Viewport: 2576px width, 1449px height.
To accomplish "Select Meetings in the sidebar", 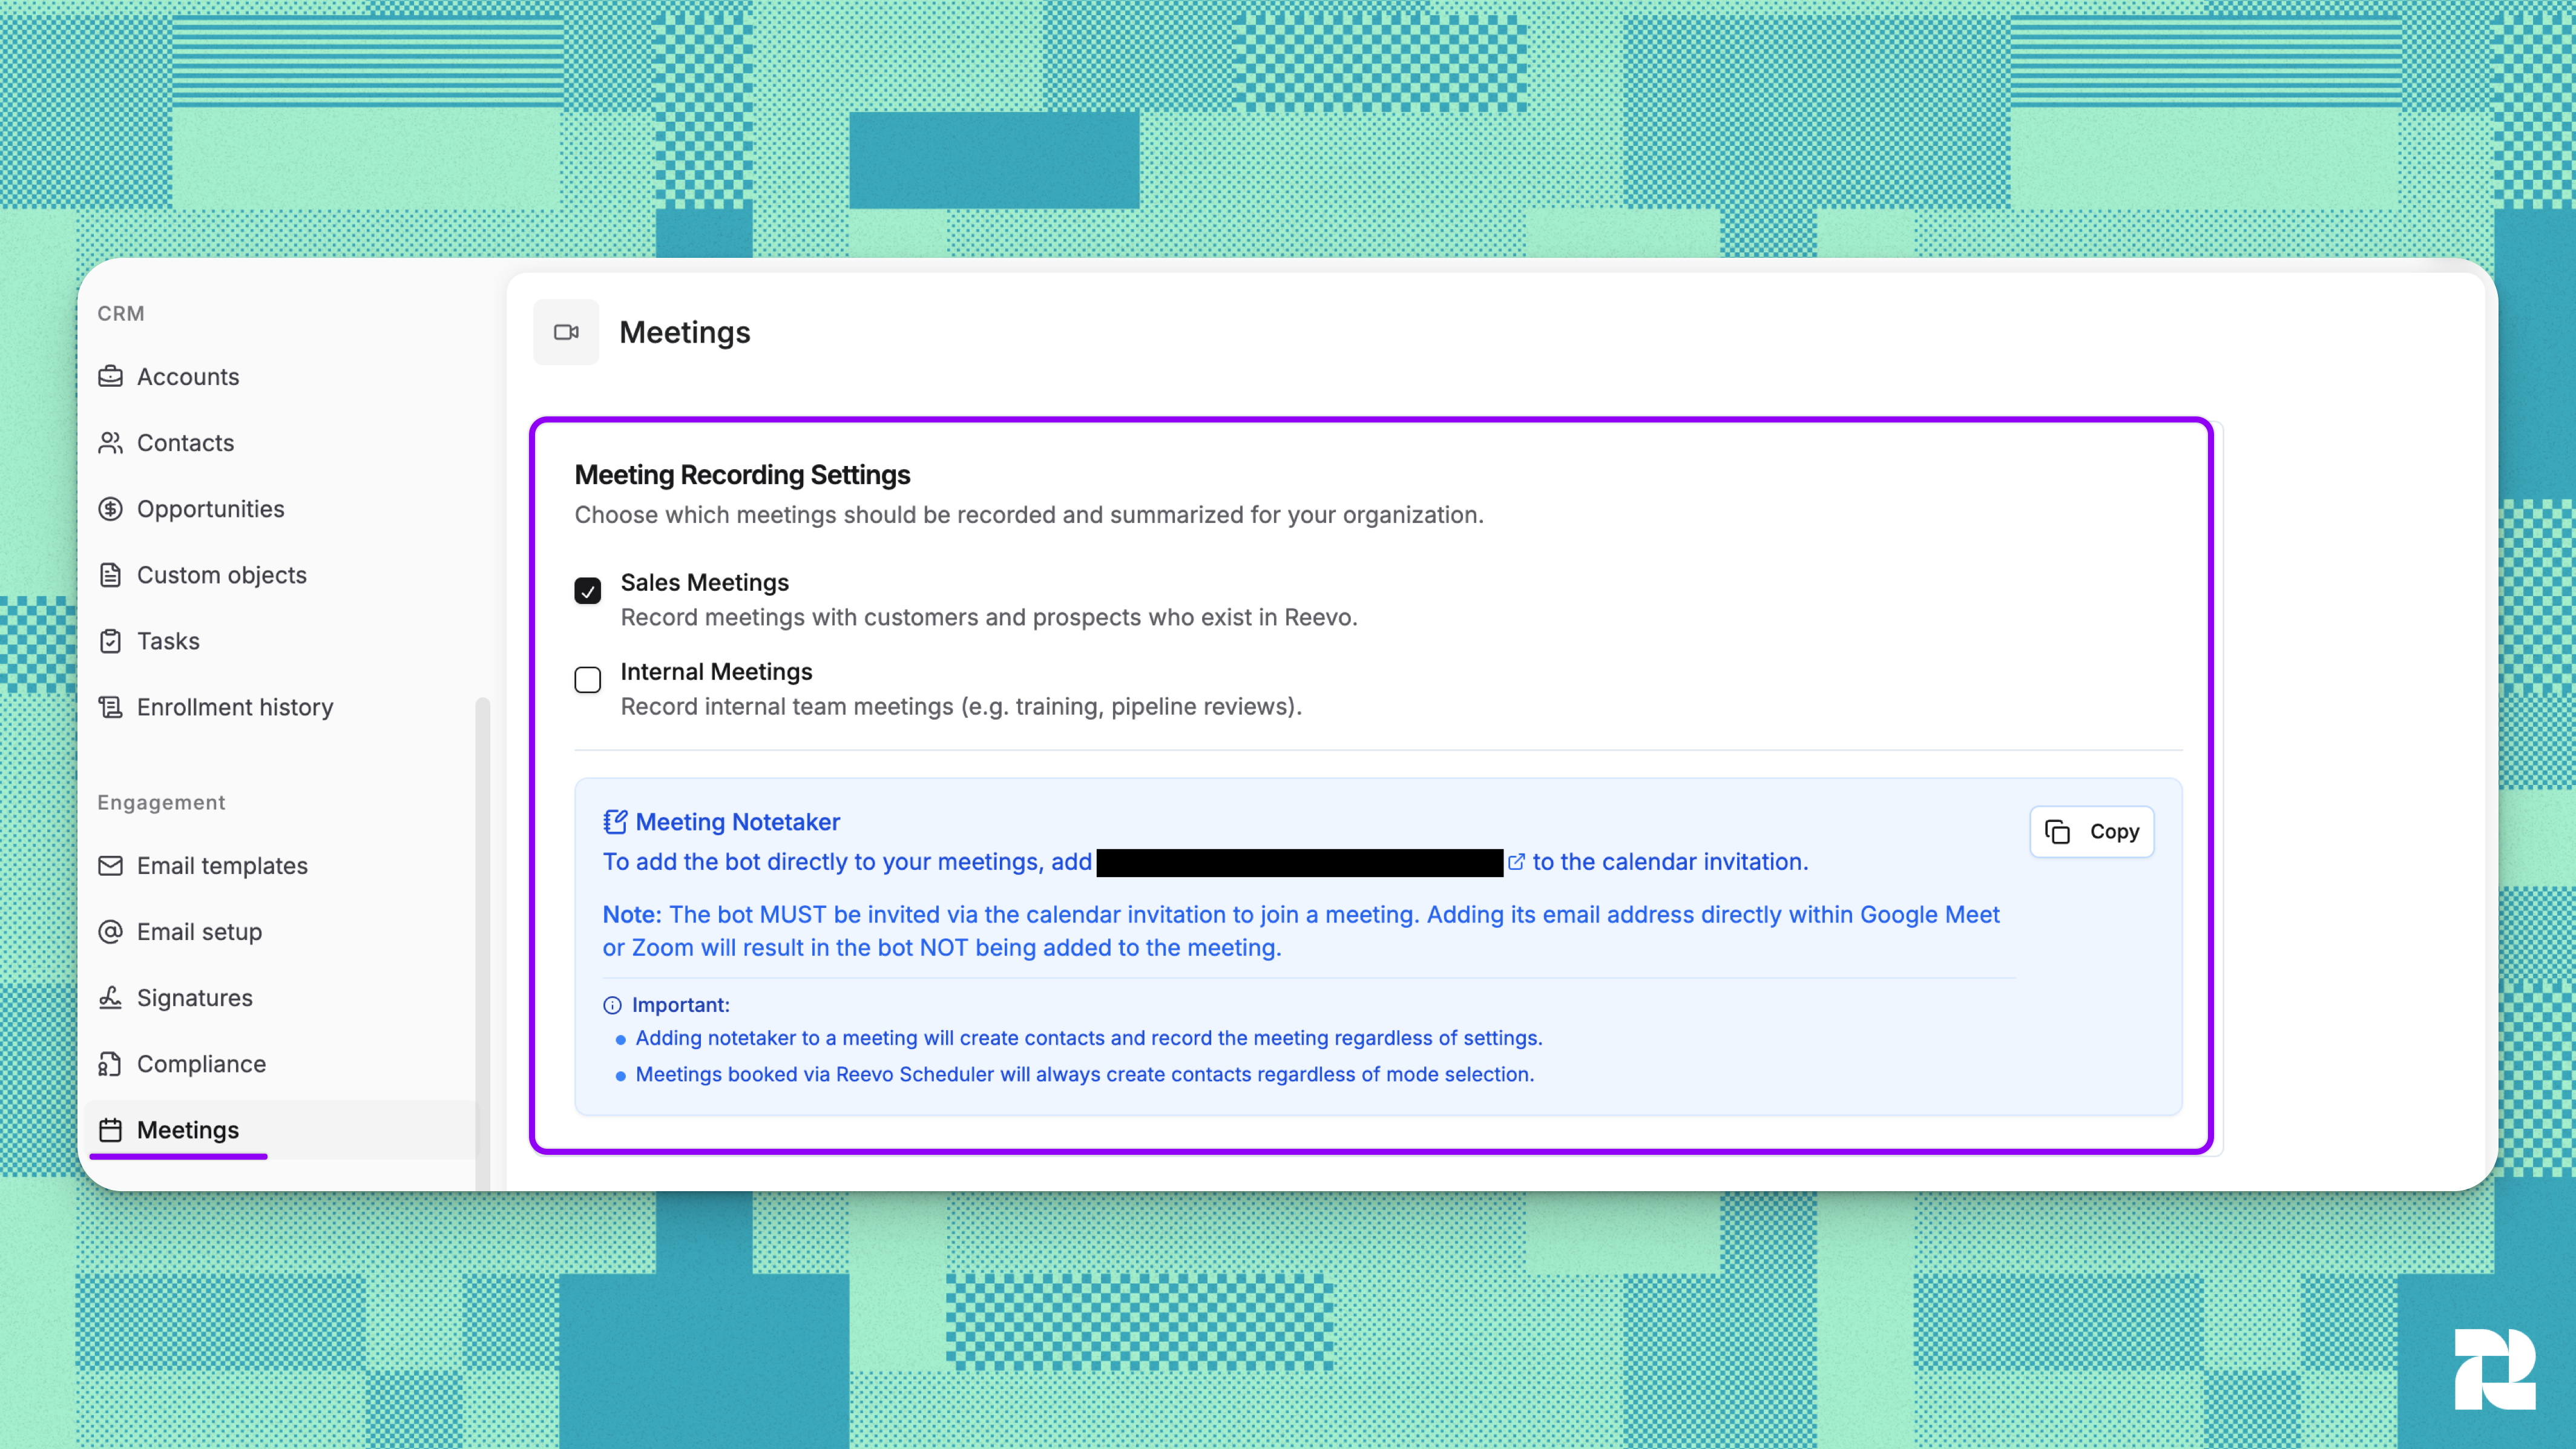I will click(x=187, y=1130).
